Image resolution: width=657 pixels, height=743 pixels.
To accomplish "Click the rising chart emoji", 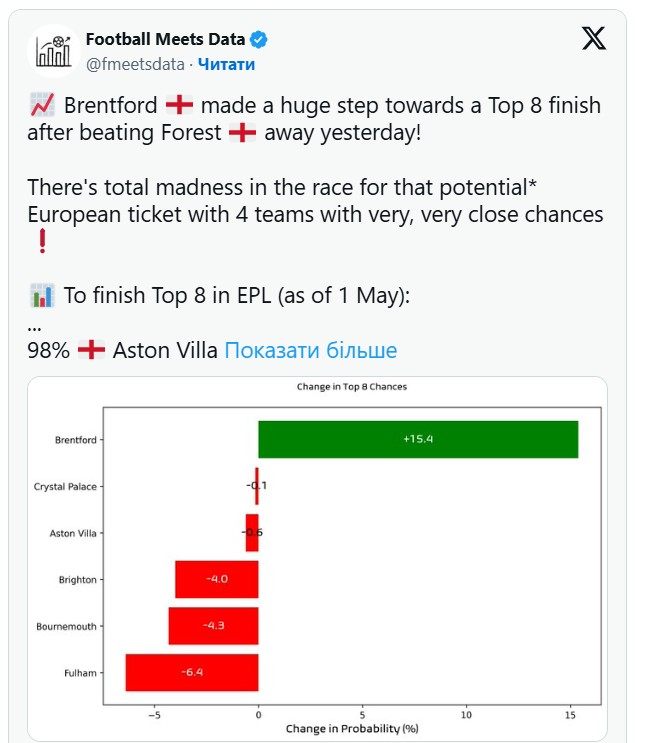I will tap(42, 105).
